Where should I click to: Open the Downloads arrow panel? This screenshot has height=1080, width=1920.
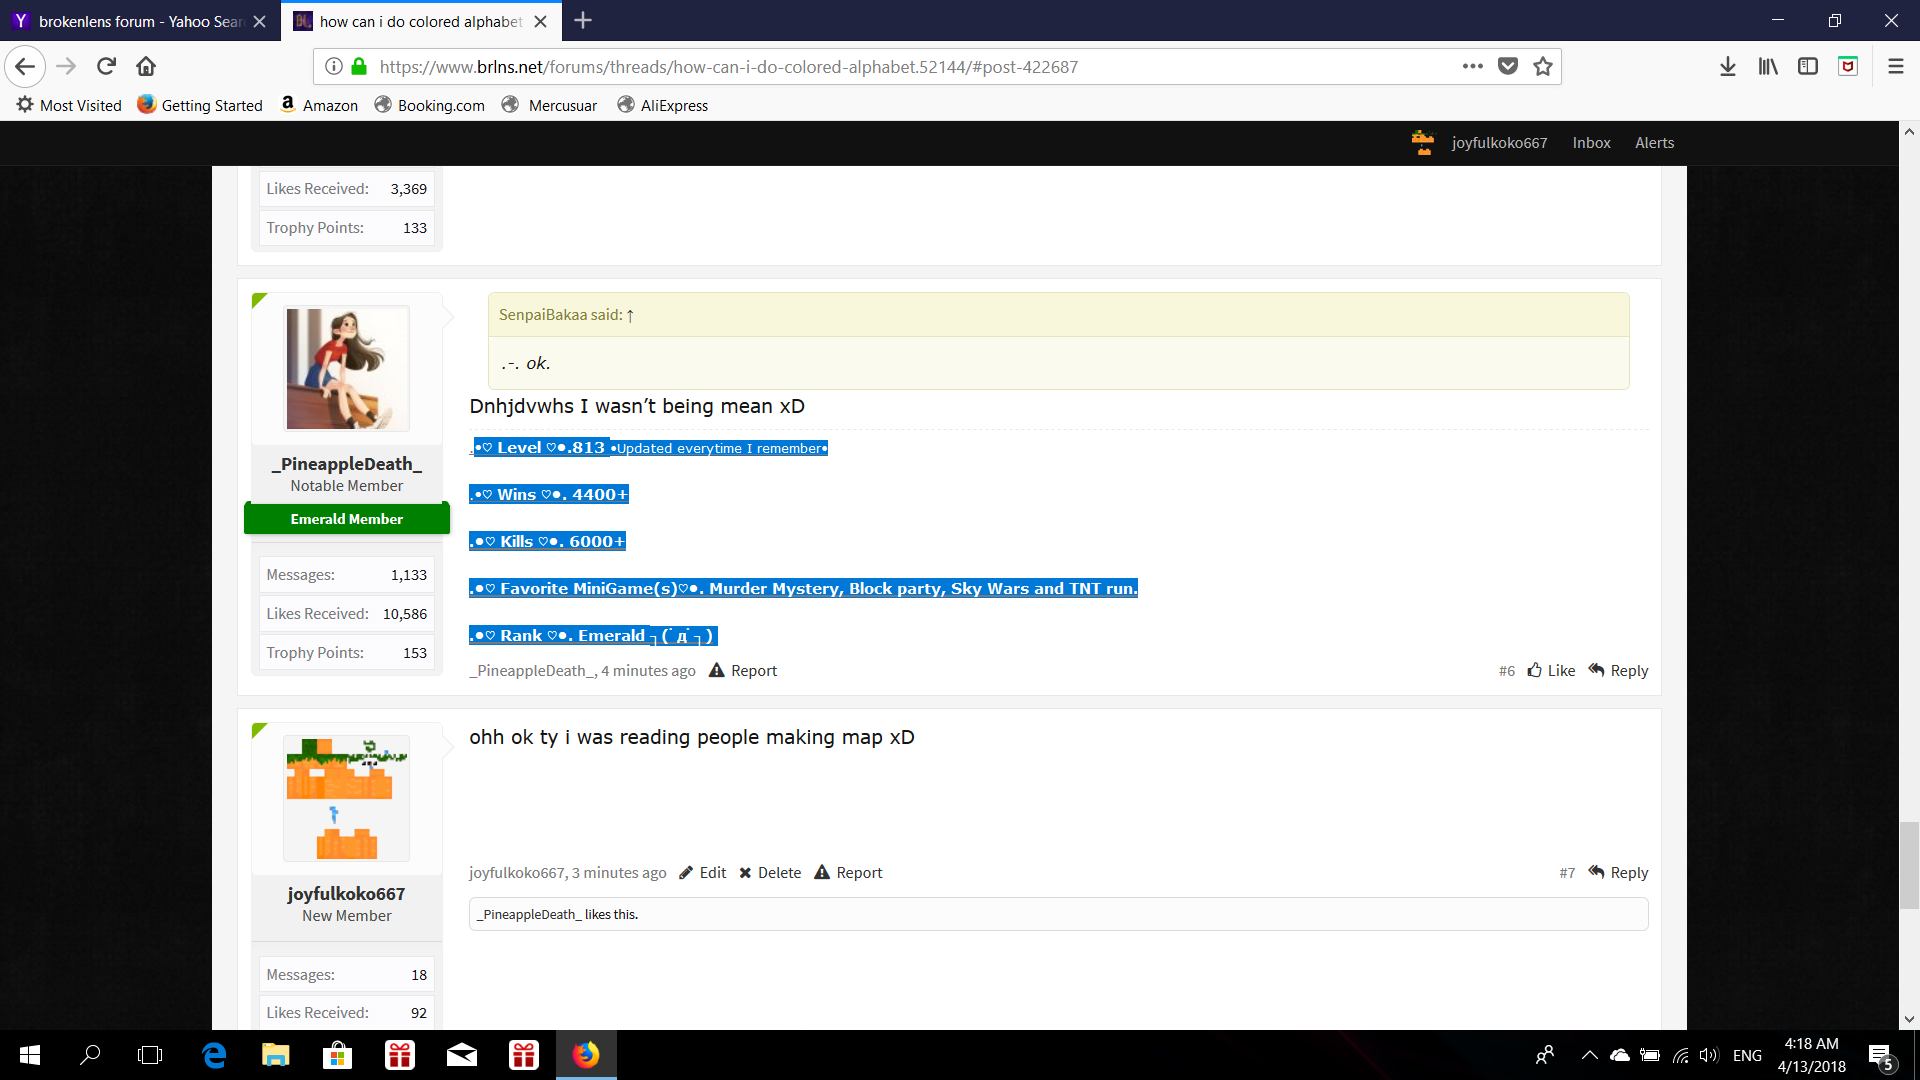pos(1727,67)
